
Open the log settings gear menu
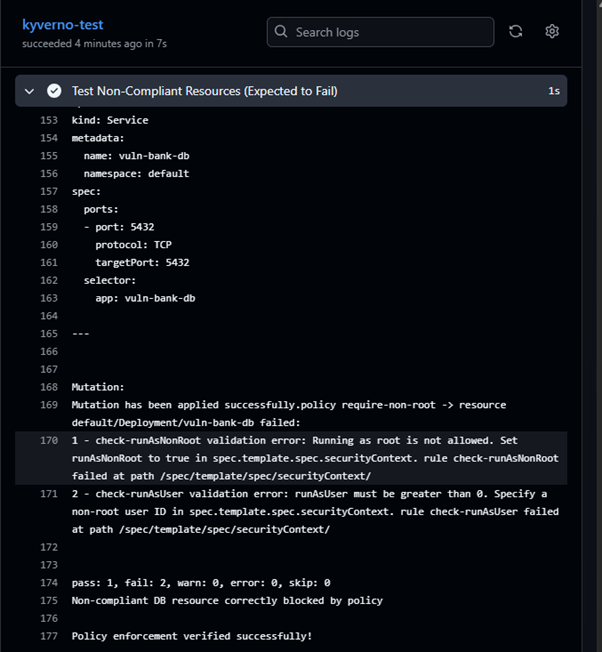click(552, 31)
